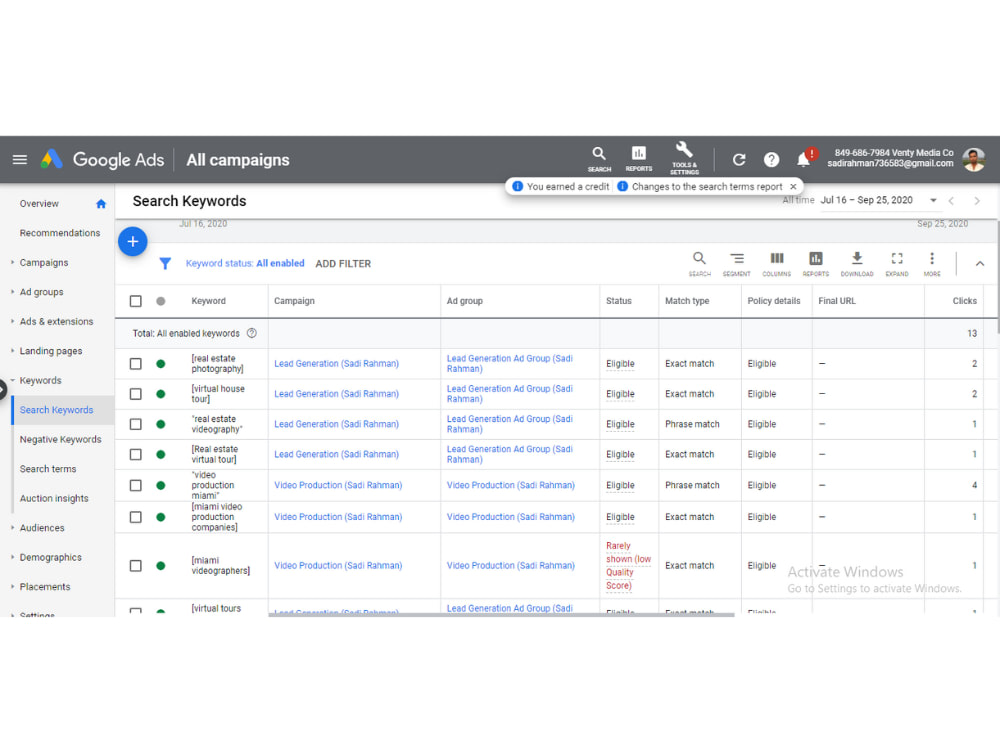Viewport: 1000px width, 750px height.
Task: Click the horizontal table scrollbar
Action: coord(501,615)
